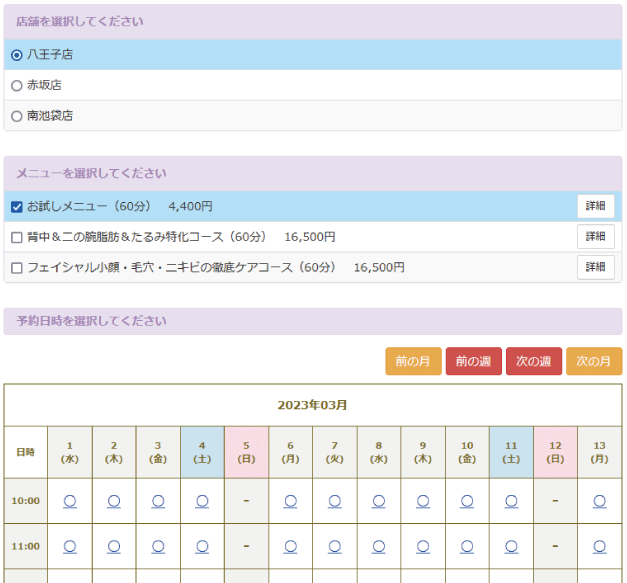Click the 前の週 button
Screen dimensions: 627x583
pos(473,361)
